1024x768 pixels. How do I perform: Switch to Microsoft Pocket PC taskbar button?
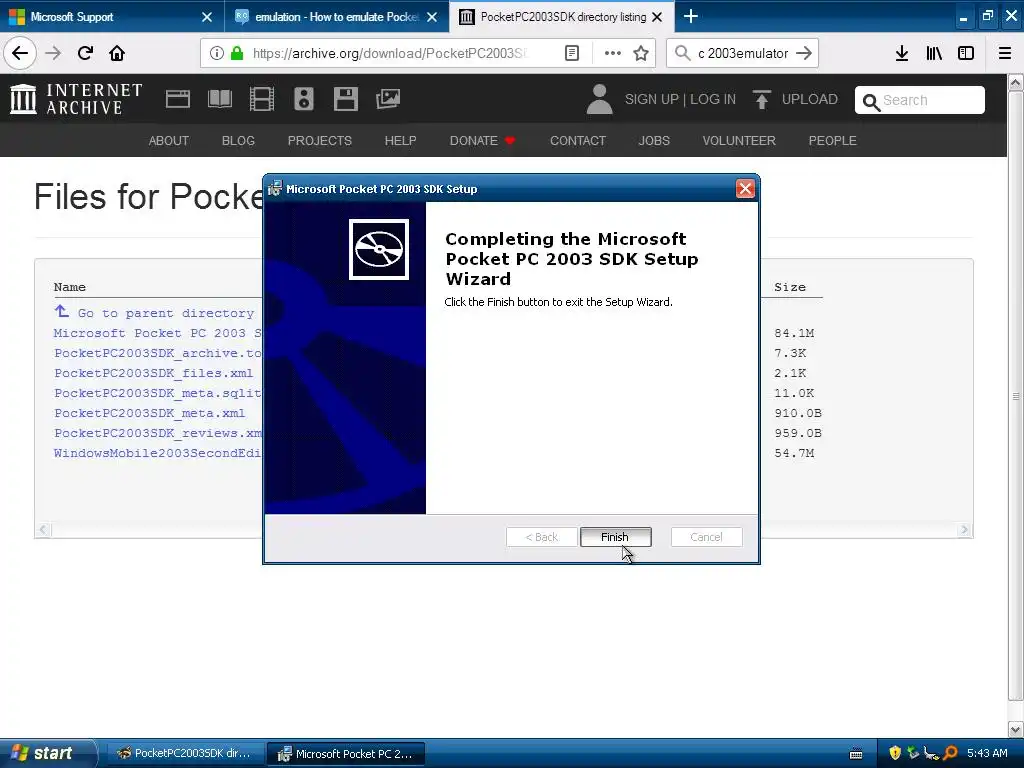coord(346,754)
